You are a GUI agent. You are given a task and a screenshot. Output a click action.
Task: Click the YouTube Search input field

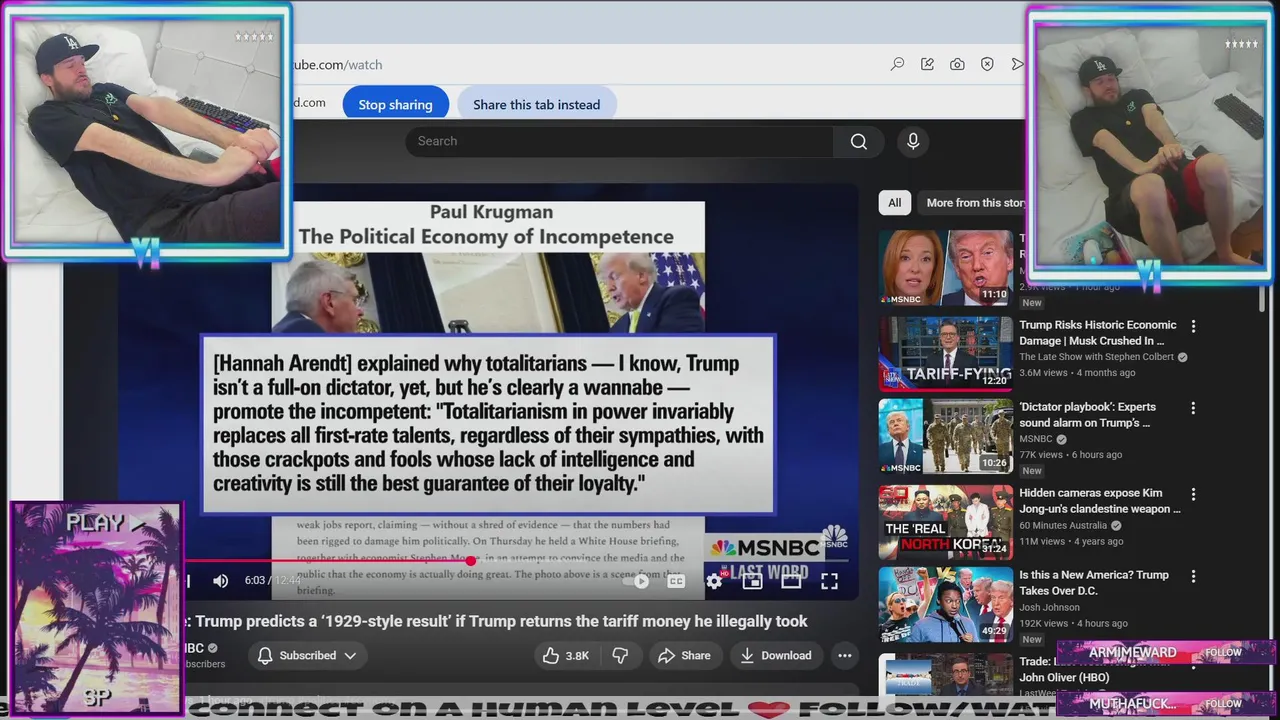pos(620,141)
